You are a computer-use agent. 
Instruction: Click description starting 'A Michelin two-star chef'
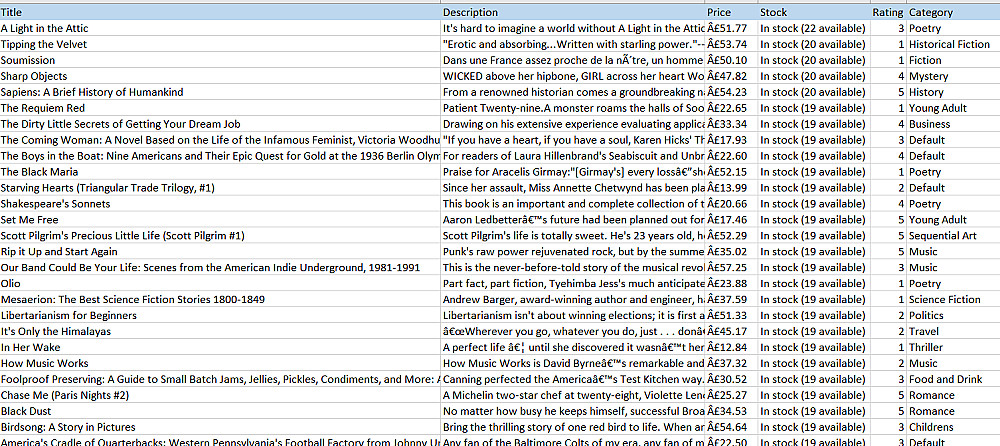(573, 395)
